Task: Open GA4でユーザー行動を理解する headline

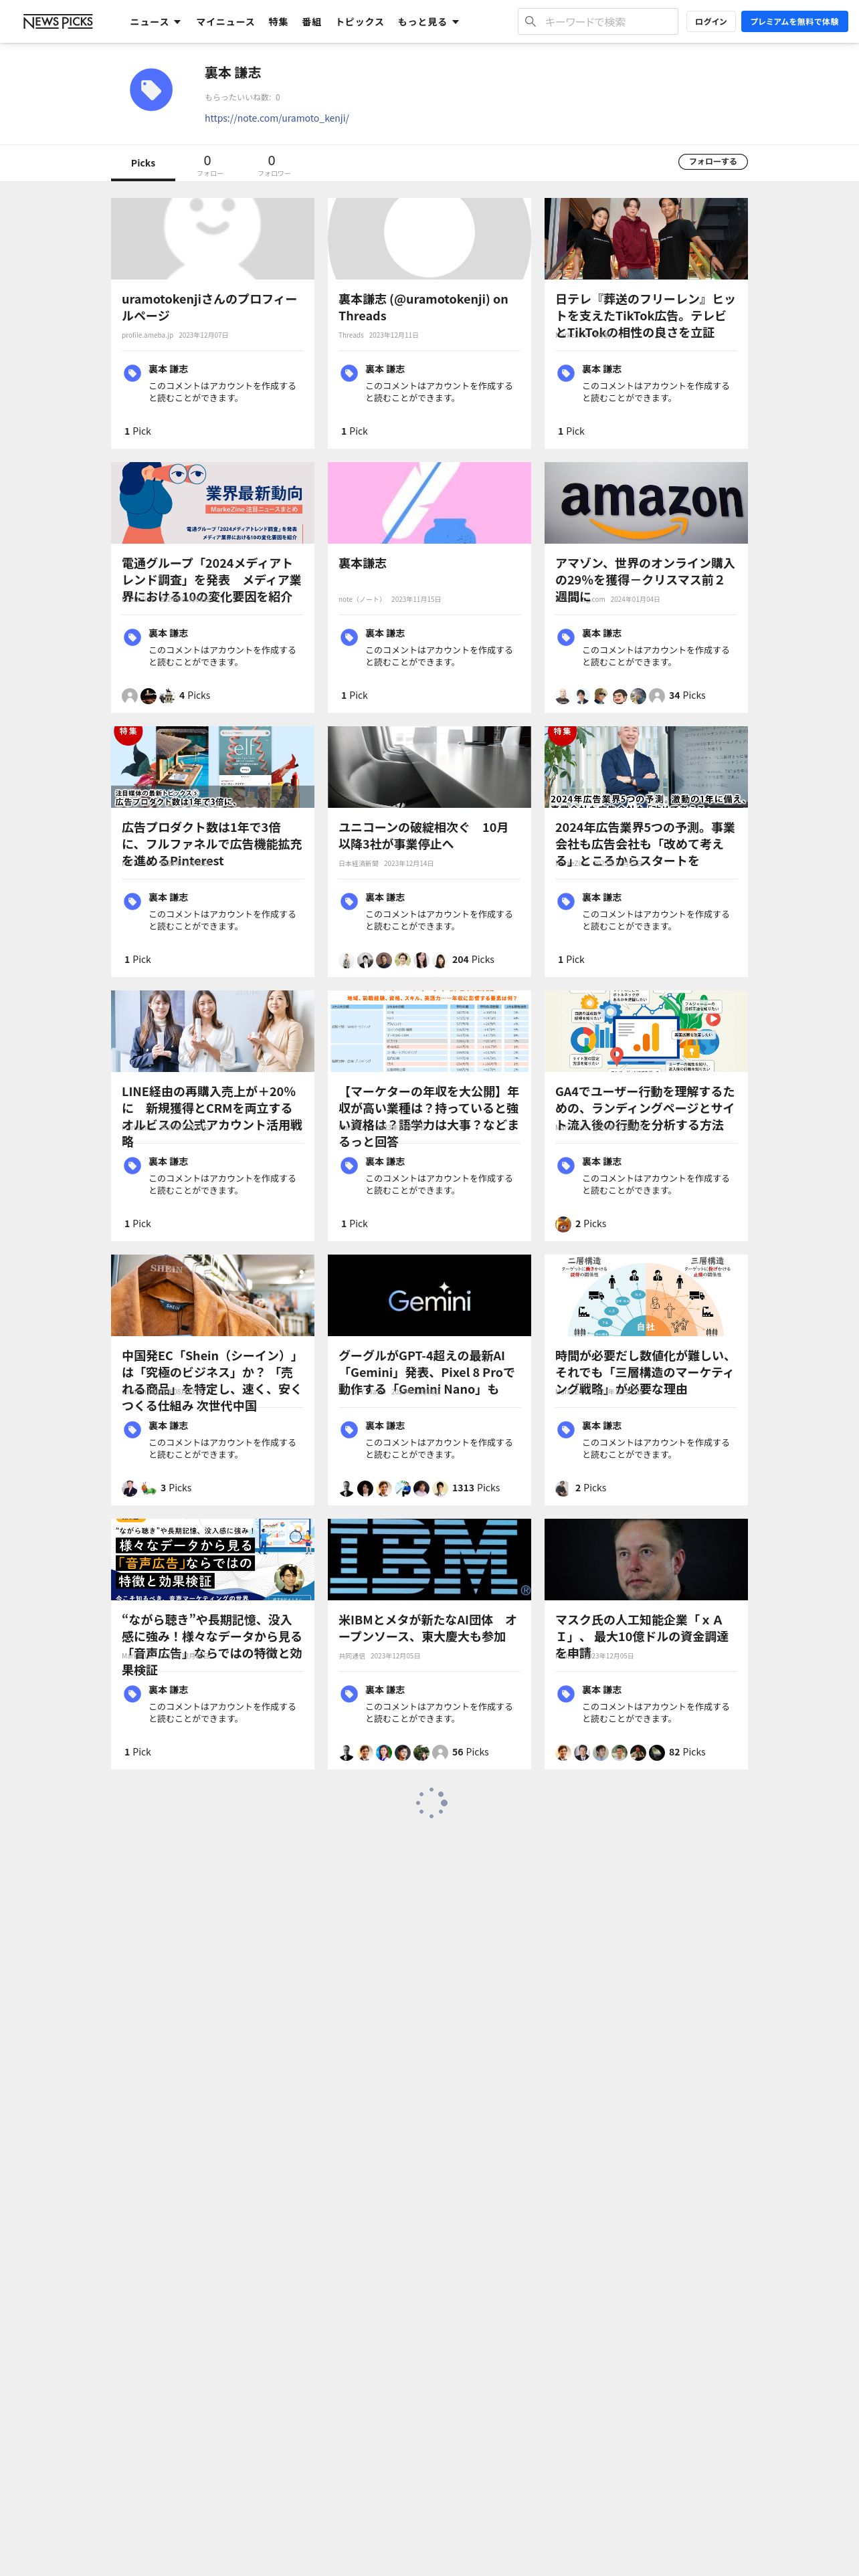Action: point(645,1108)
